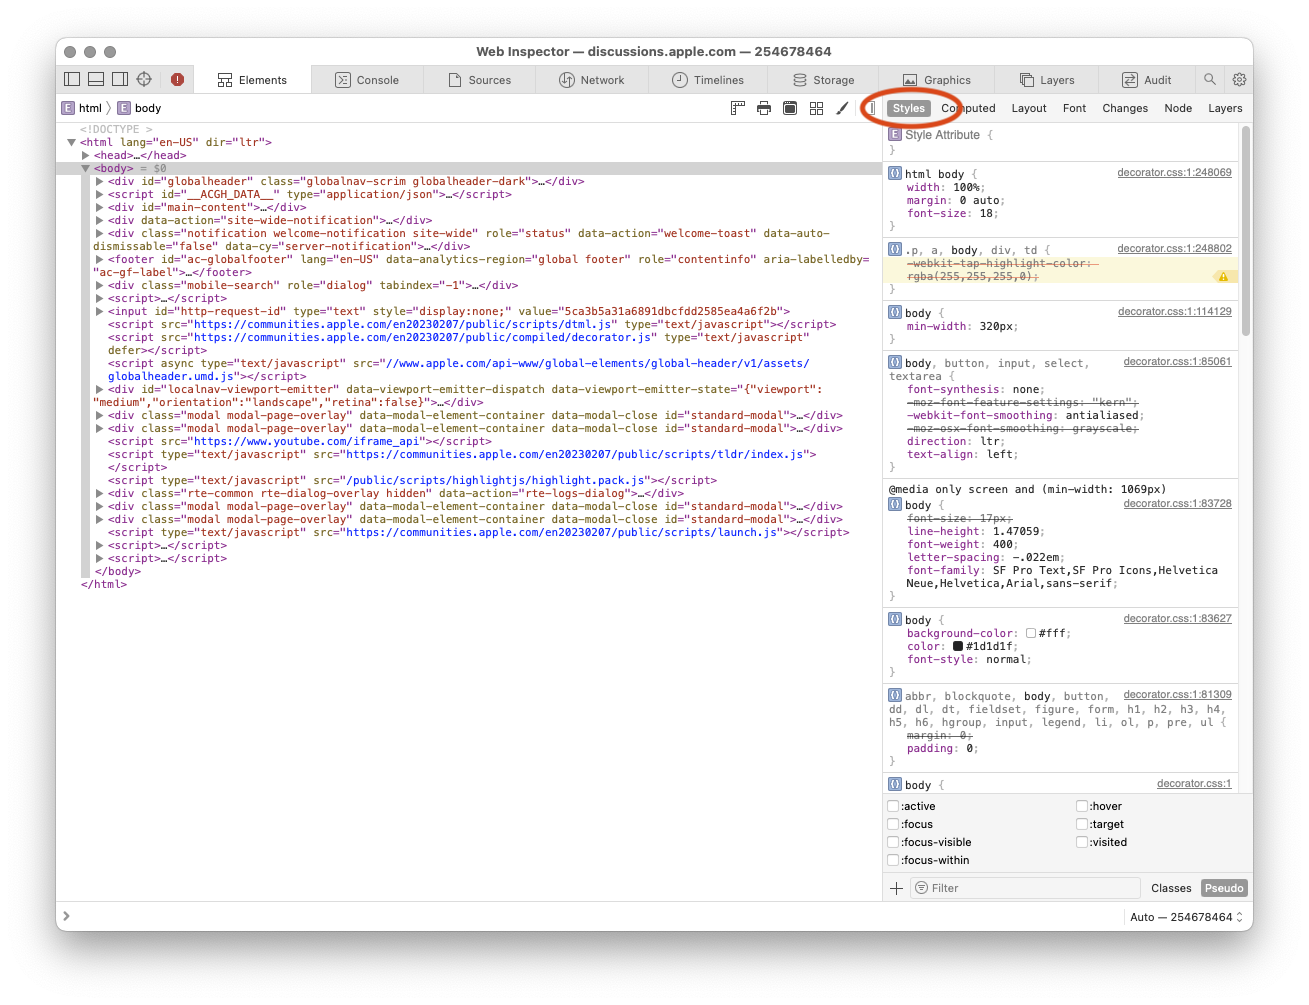The image size is (1309, 1005).
Task: Open the #1d1d1f color swatch
Action: click(x=958, y=646)
